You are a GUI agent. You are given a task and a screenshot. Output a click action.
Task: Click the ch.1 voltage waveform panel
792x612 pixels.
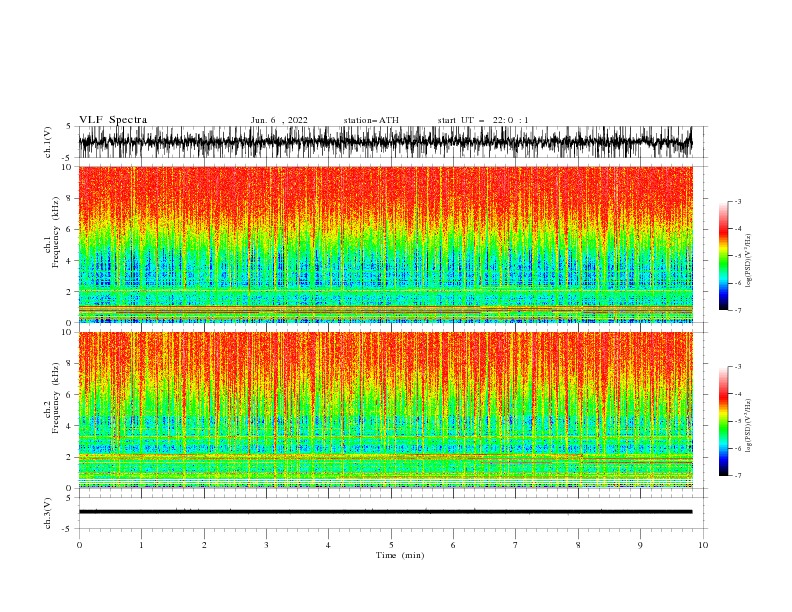(x=393, y=142)
